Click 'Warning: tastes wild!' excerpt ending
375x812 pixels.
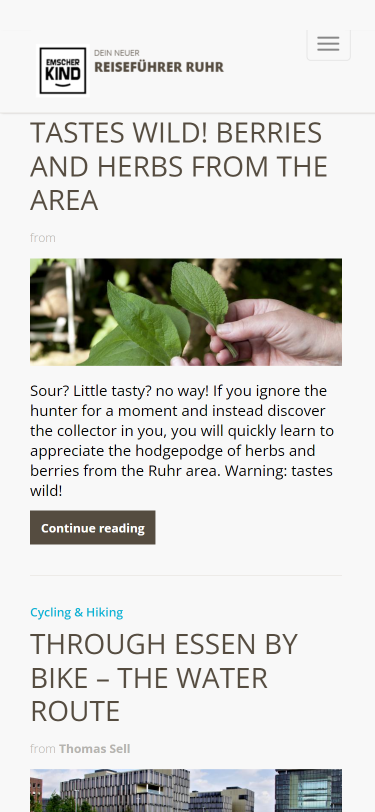tap(181, 481)
